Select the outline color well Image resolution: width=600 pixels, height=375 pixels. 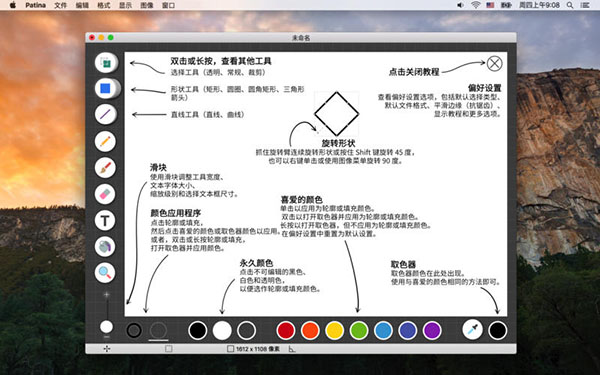click(134, 330)
